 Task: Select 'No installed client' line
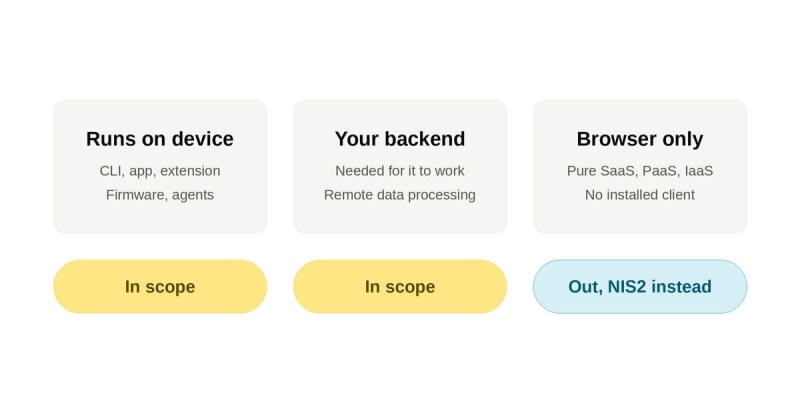coord(640,195)
